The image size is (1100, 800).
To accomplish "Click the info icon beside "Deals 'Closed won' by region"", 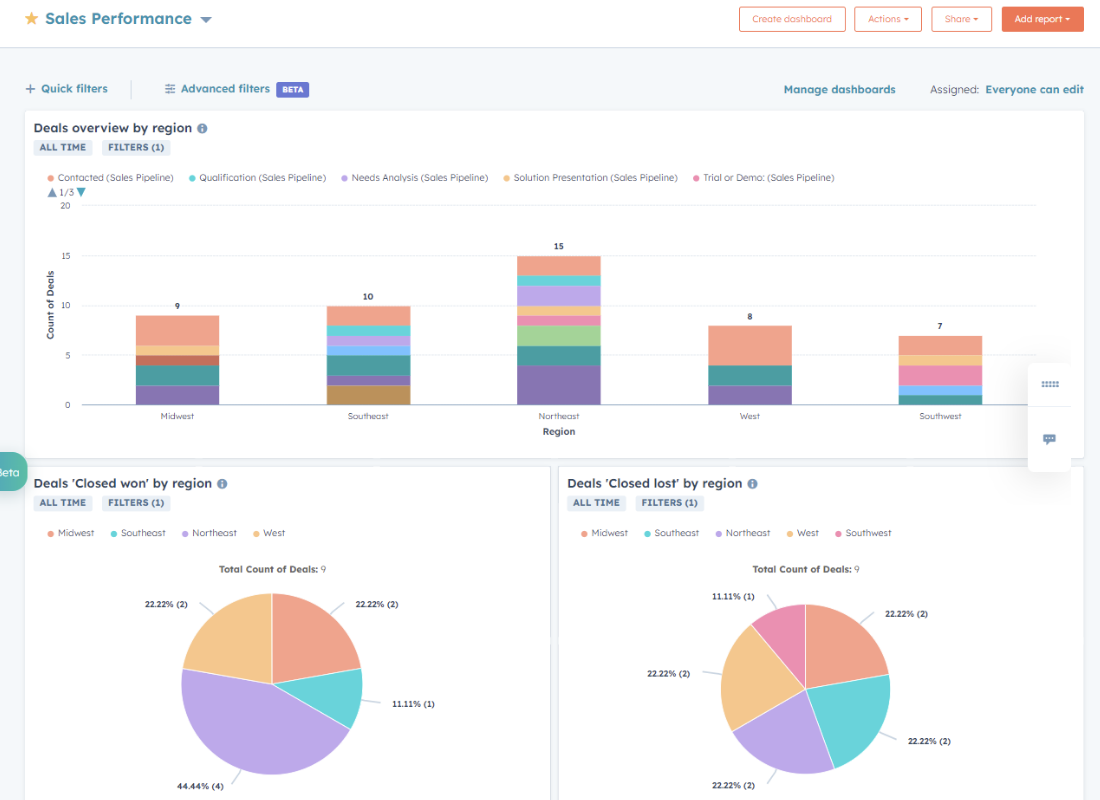I will point(222,483).
